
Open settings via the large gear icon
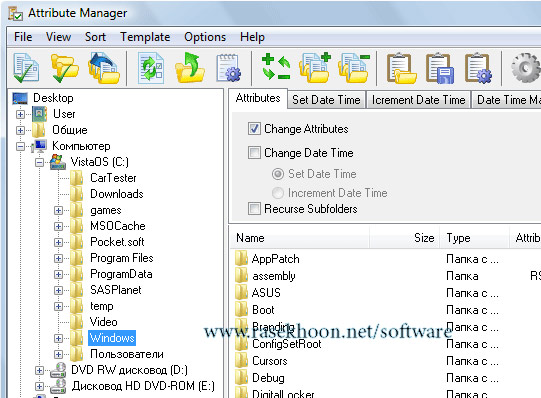pyautogui.click(x=526, y=67)
